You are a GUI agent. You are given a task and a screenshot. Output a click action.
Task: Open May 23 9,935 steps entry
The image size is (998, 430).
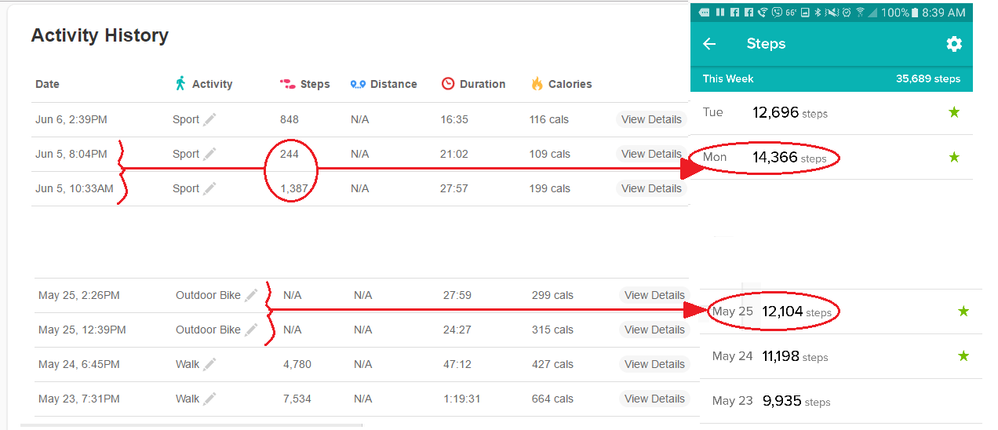(x=794, y=402)
